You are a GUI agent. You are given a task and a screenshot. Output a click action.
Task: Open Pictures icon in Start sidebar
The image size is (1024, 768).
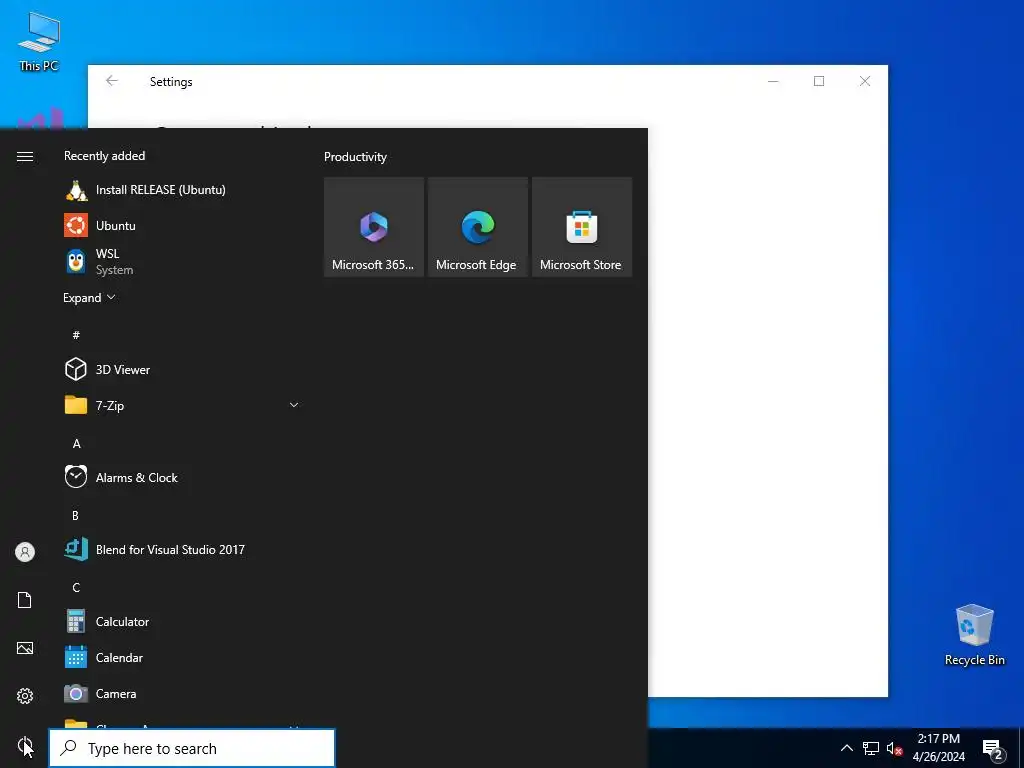[x=25, y=648]
